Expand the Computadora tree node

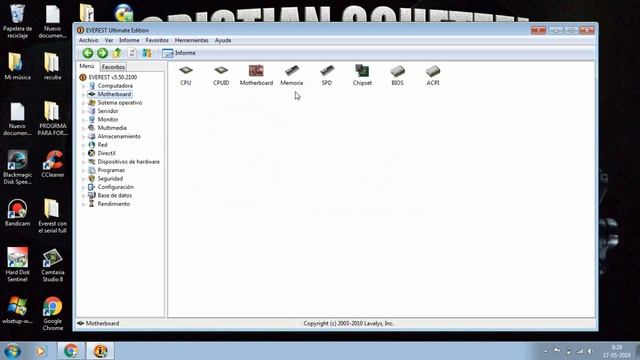[x=84, y=86]
